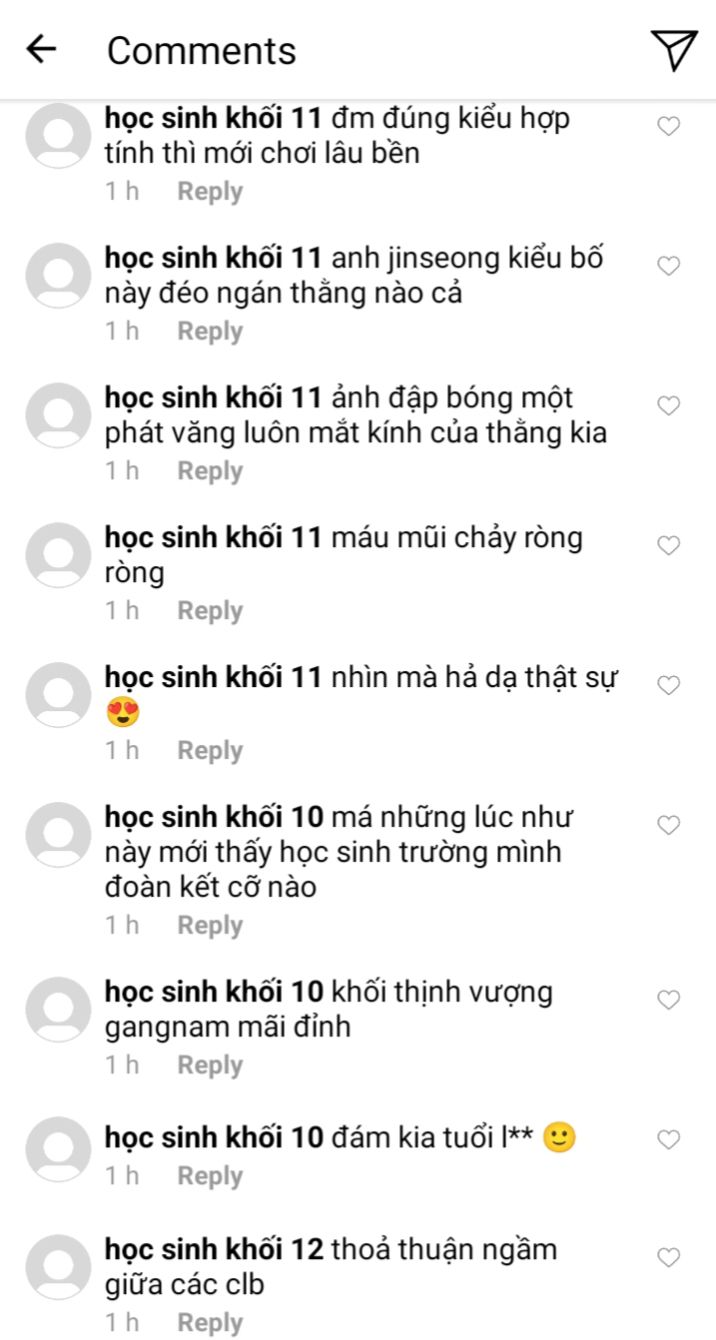Like the 'anh jinseong' comment
This screenshot has width=716, height=1340.
(x=668, y=266)
